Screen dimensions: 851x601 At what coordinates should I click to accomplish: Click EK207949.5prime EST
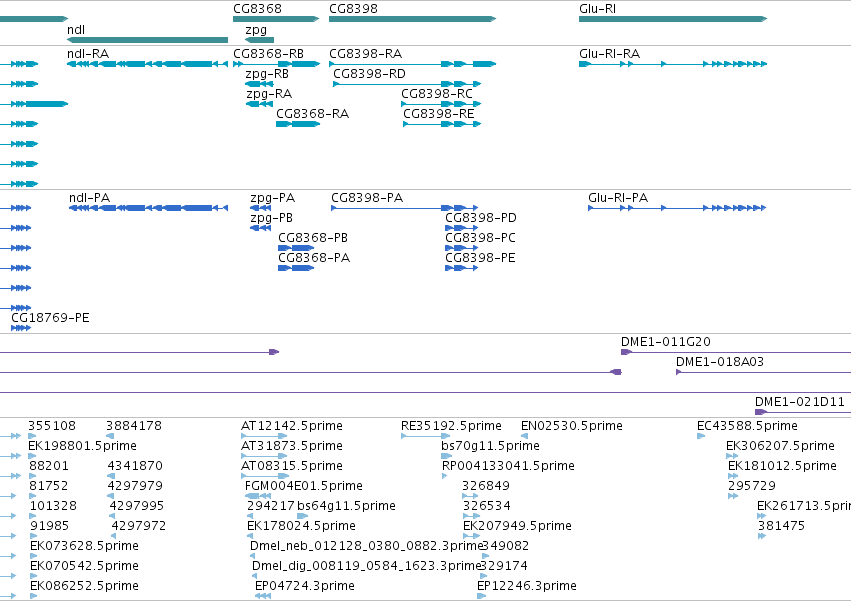[x=471, y=536]
